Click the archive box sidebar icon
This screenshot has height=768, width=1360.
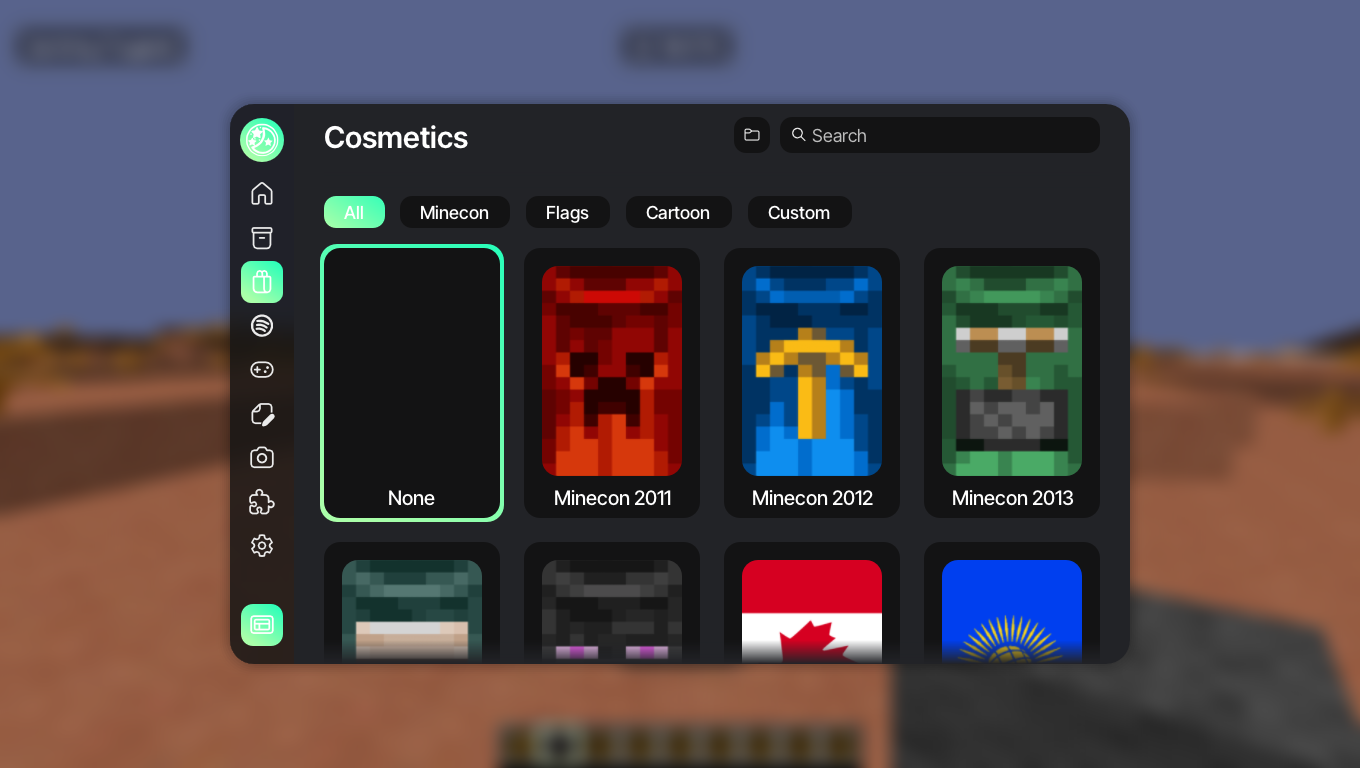[262, 238]
